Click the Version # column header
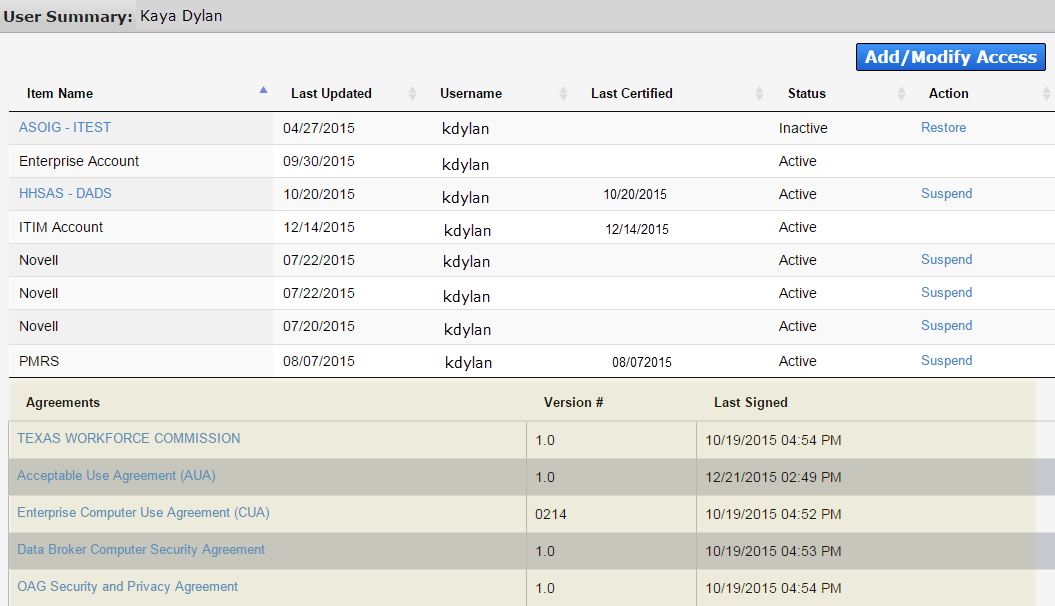 pos(573,402)
